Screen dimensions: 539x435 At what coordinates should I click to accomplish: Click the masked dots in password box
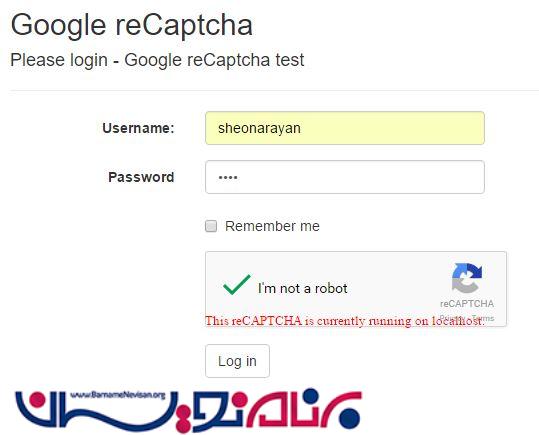click(228, 177)
